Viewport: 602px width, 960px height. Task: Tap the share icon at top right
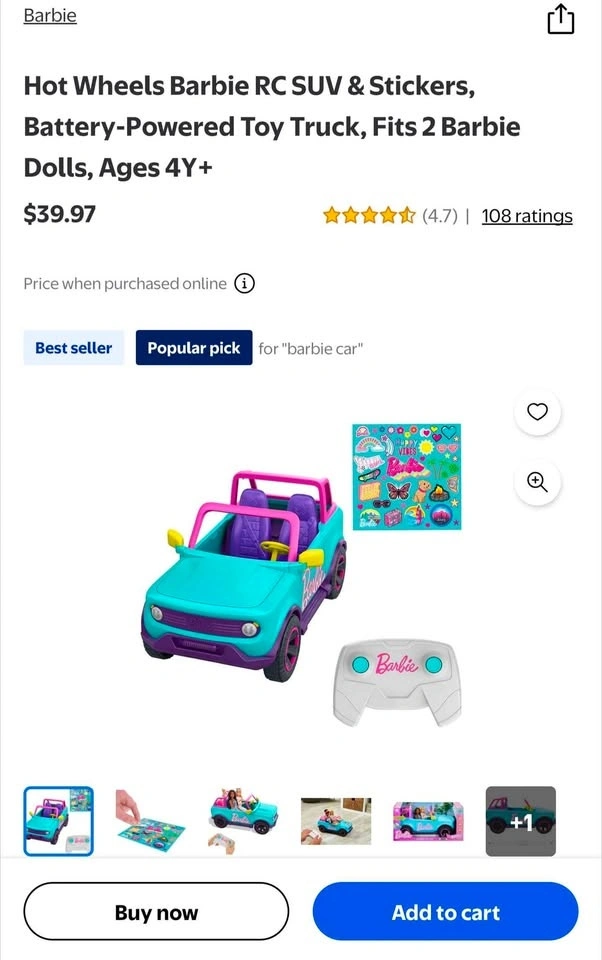pos(560,19)
